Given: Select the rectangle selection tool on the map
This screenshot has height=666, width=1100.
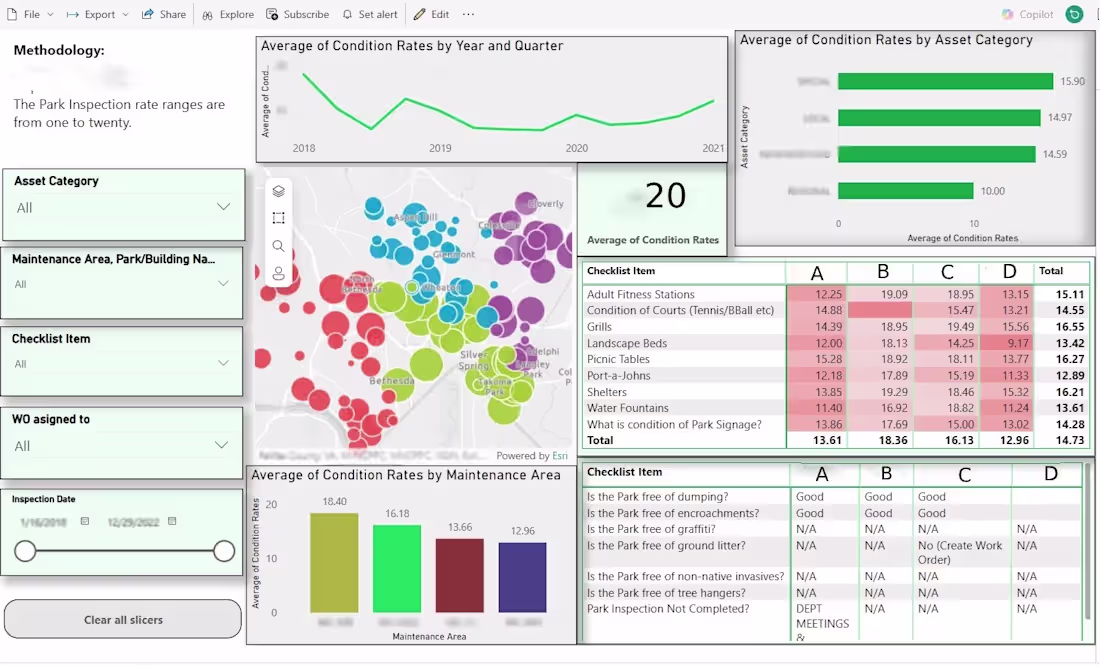Looking at the screenshot, I should 279,218.
